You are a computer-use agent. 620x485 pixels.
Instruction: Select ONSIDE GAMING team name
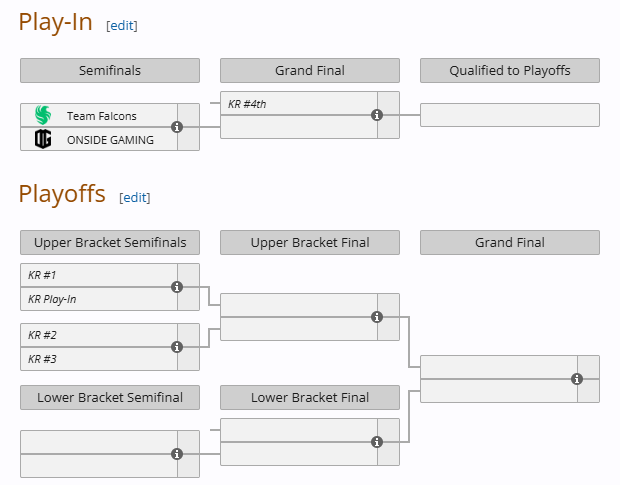pos(110,140)
